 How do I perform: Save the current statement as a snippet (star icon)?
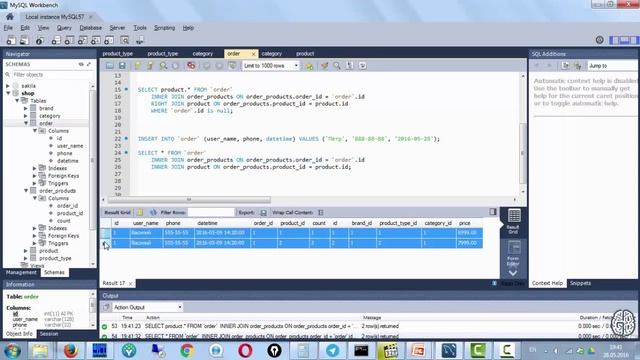[309, 66]
